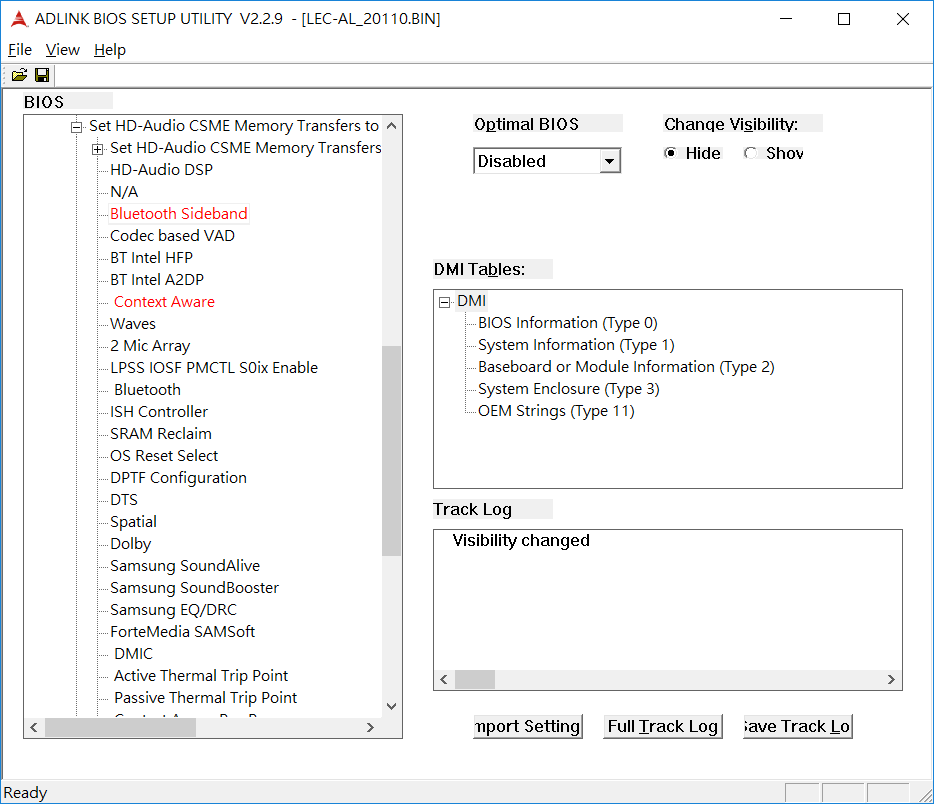Select System Information (Type 1) entry
This screenshot has height=804, width=934.
576,345
